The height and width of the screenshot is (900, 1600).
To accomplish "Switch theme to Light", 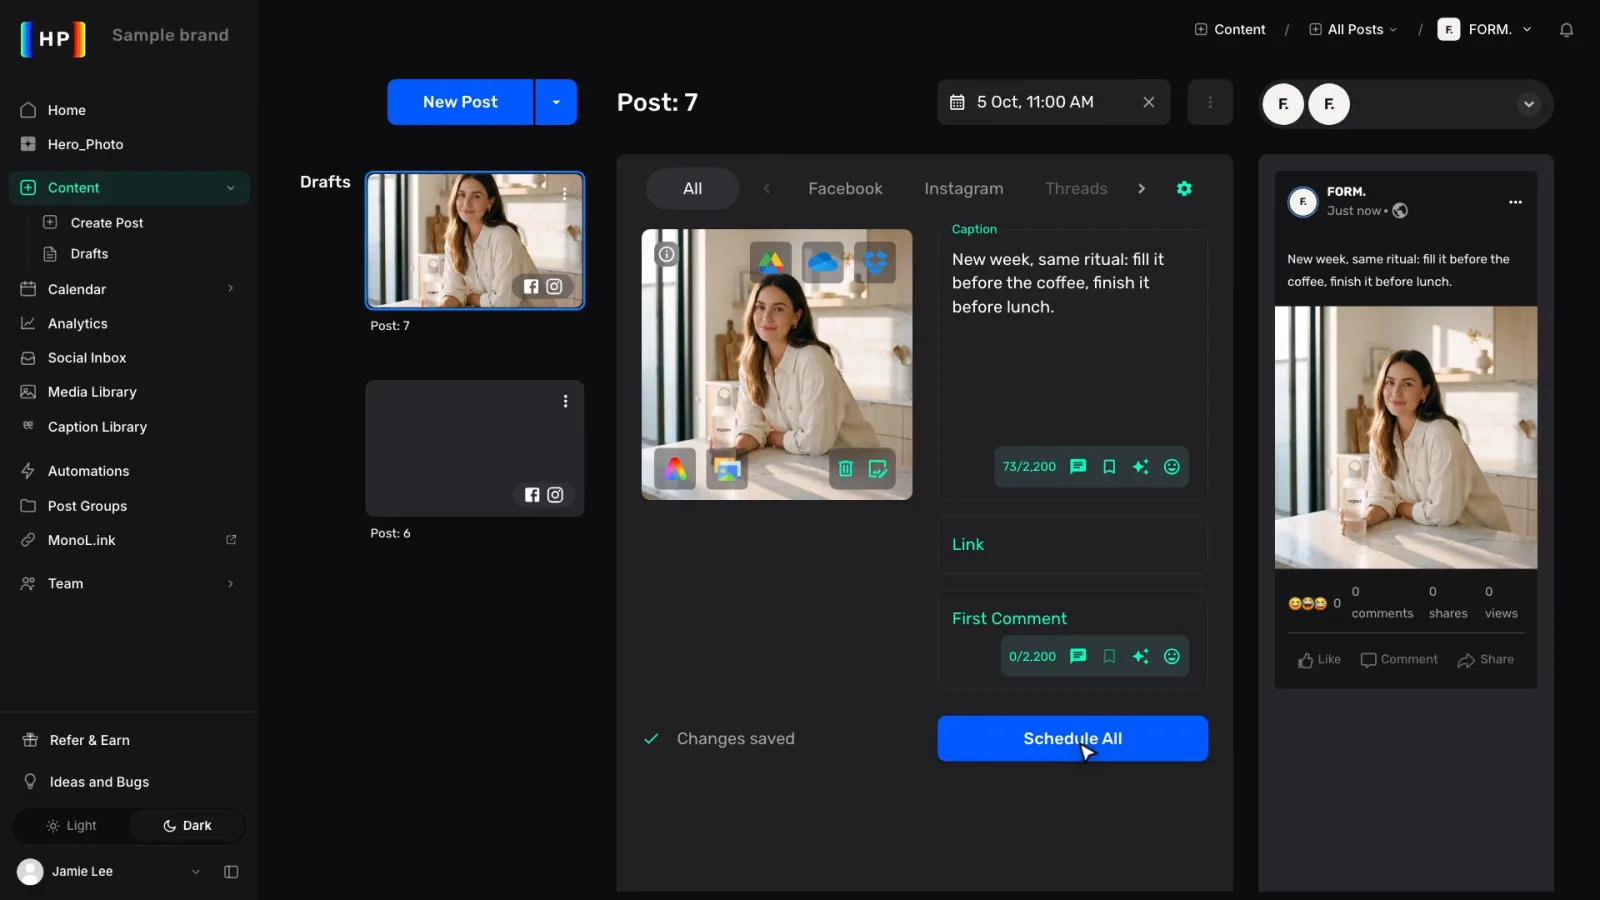I will click(71, 826).
